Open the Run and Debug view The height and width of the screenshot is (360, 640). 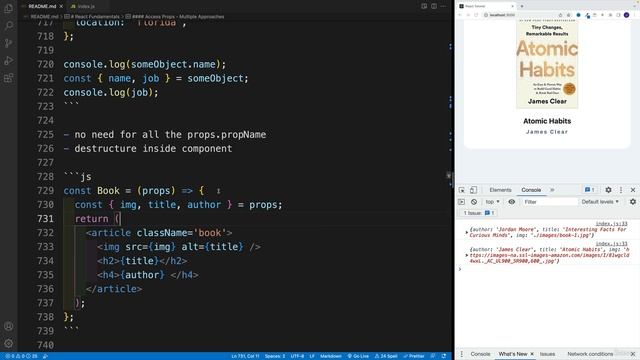[x=8, y=60]
